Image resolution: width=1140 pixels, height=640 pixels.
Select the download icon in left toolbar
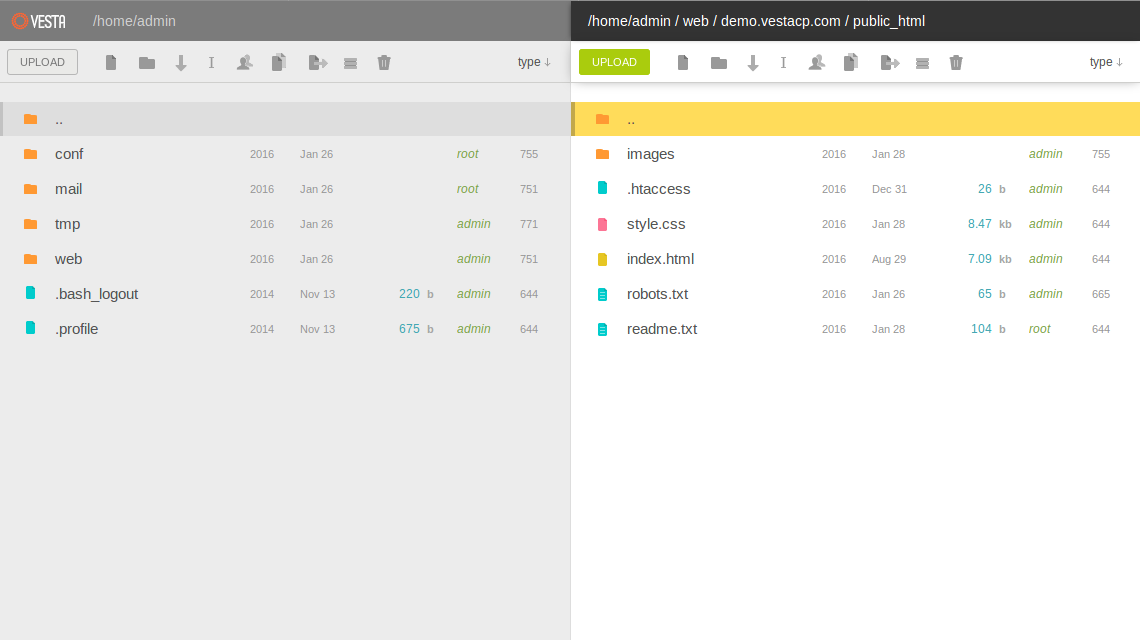(181, 62)
